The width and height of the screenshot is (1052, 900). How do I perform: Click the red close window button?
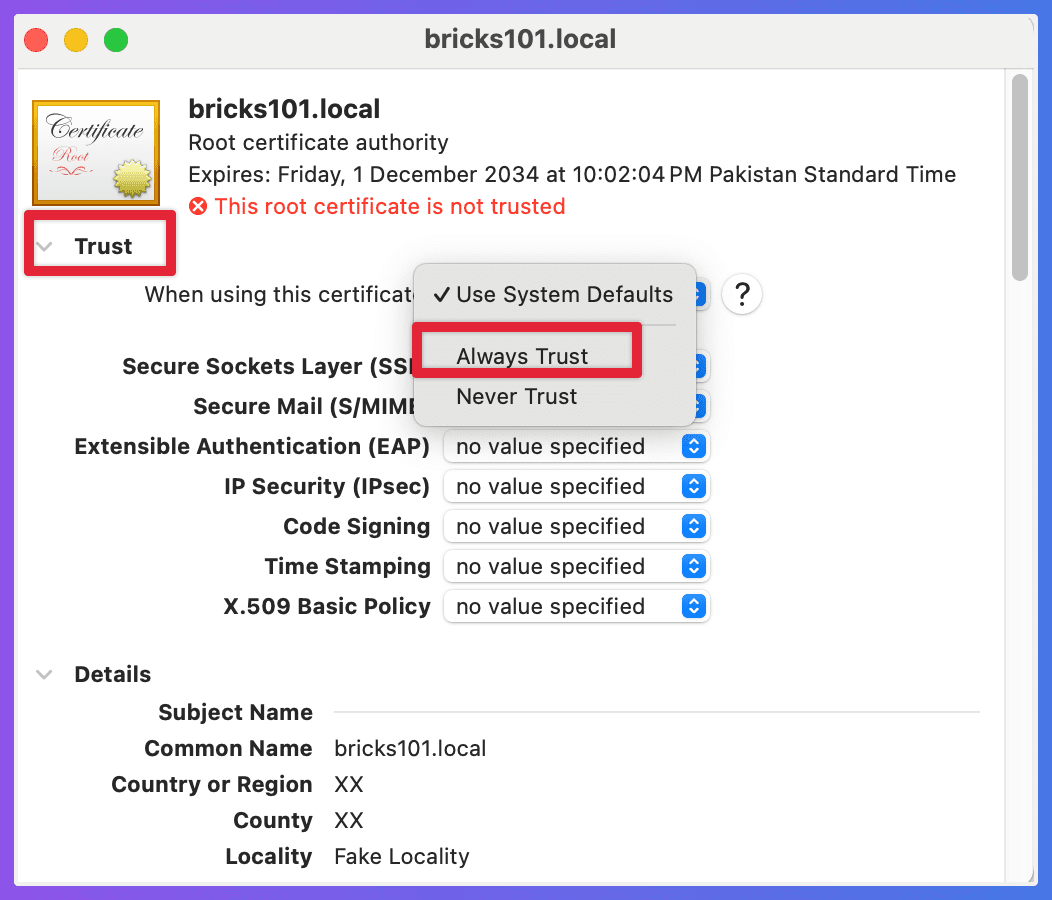37,40
